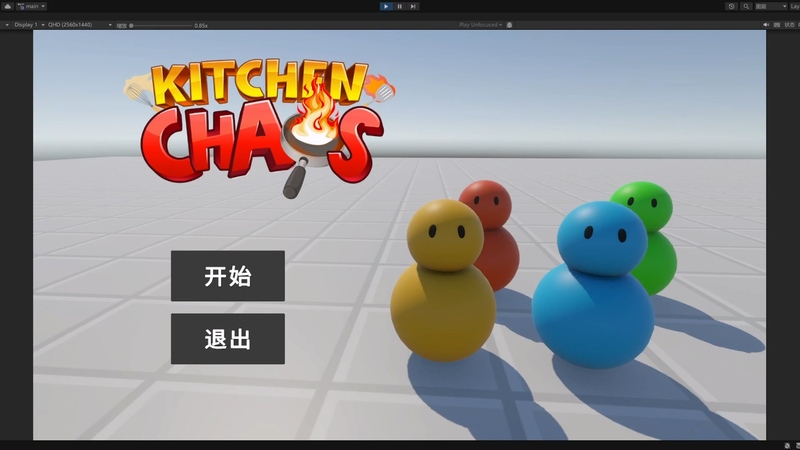The height and width of the screenshot is (450, 800).
Task: Open the QHD (2560x1440) resolution dropdown
Action: pyautogui.click(x=80, y=24)
